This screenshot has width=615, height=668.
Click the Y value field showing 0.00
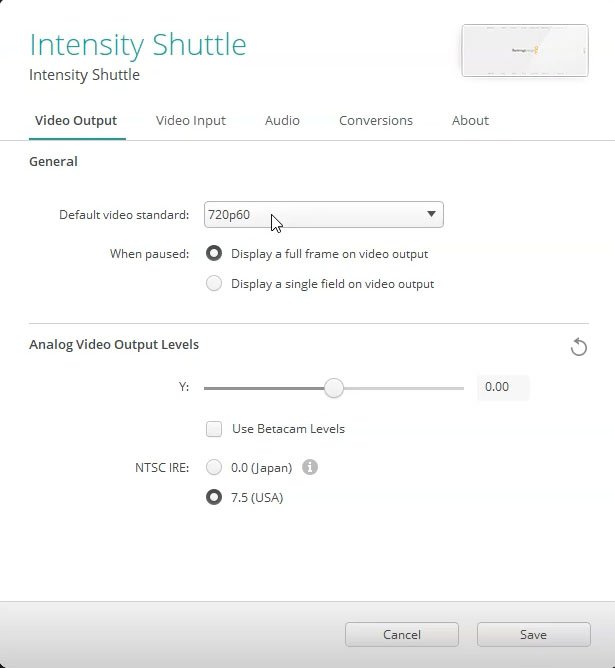(502, 387)
